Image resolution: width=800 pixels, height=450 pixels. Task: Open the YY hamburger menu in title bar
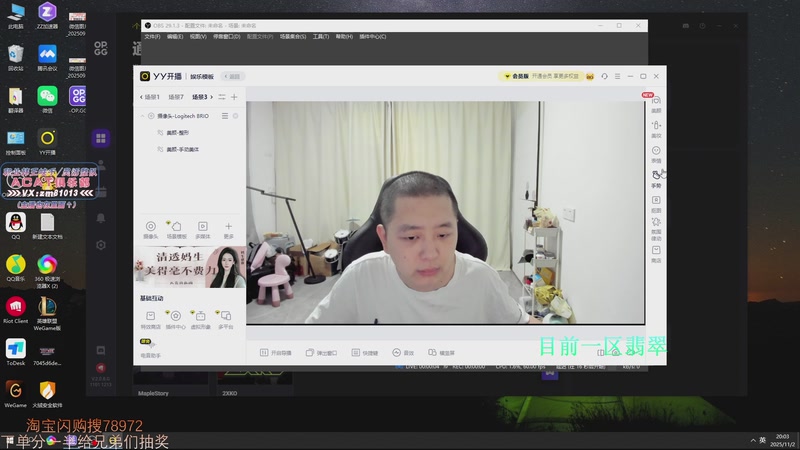(617, 76)
